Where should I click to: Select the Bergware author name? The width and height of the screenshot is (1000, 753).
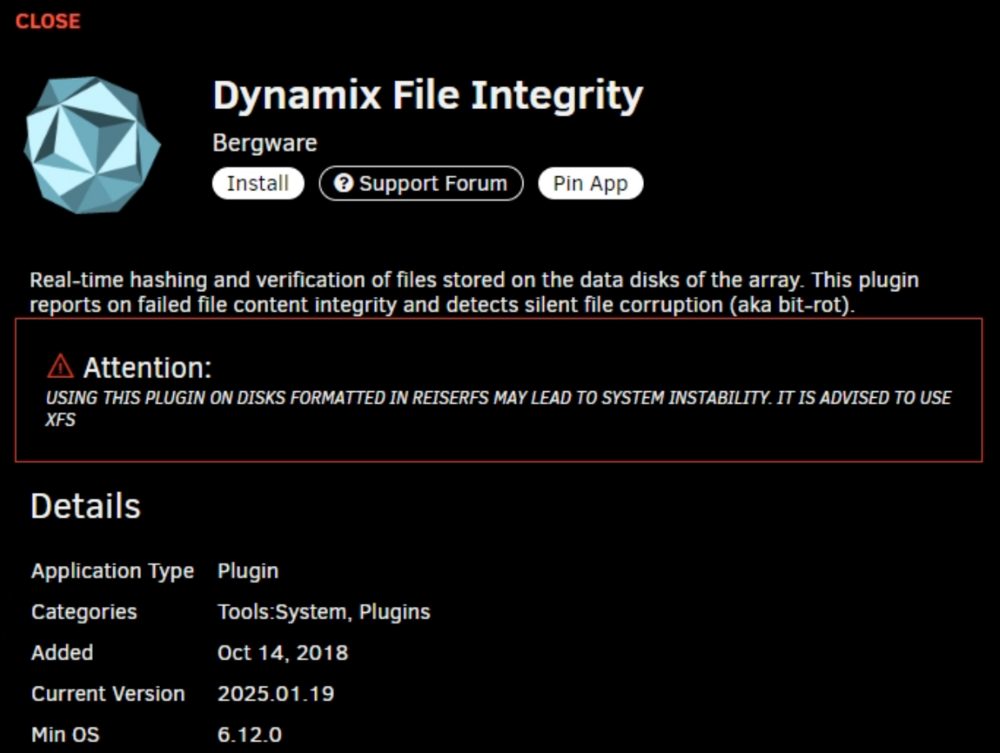click(x=265, y=143)
